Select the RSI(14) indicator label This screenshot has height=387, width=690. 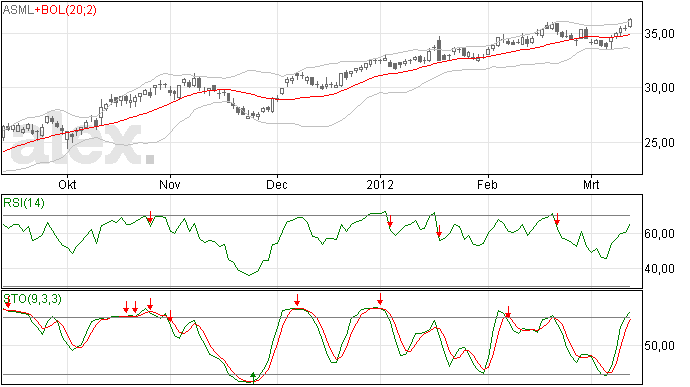pos(24,203)
